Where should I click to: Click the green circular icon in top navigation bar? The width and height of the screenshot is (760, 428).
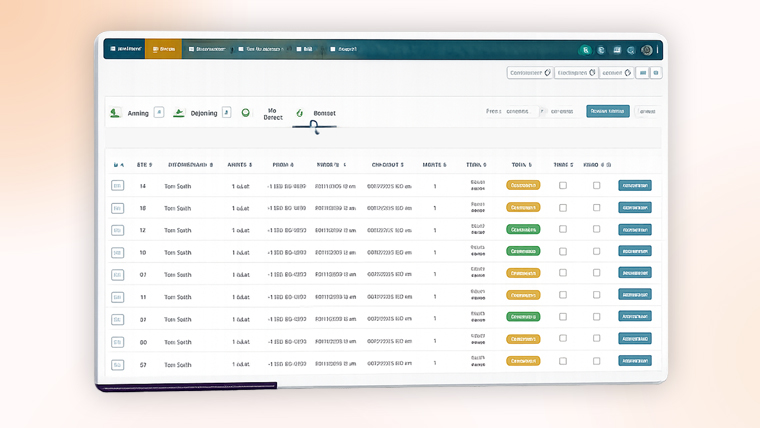[x=585, y=49]
